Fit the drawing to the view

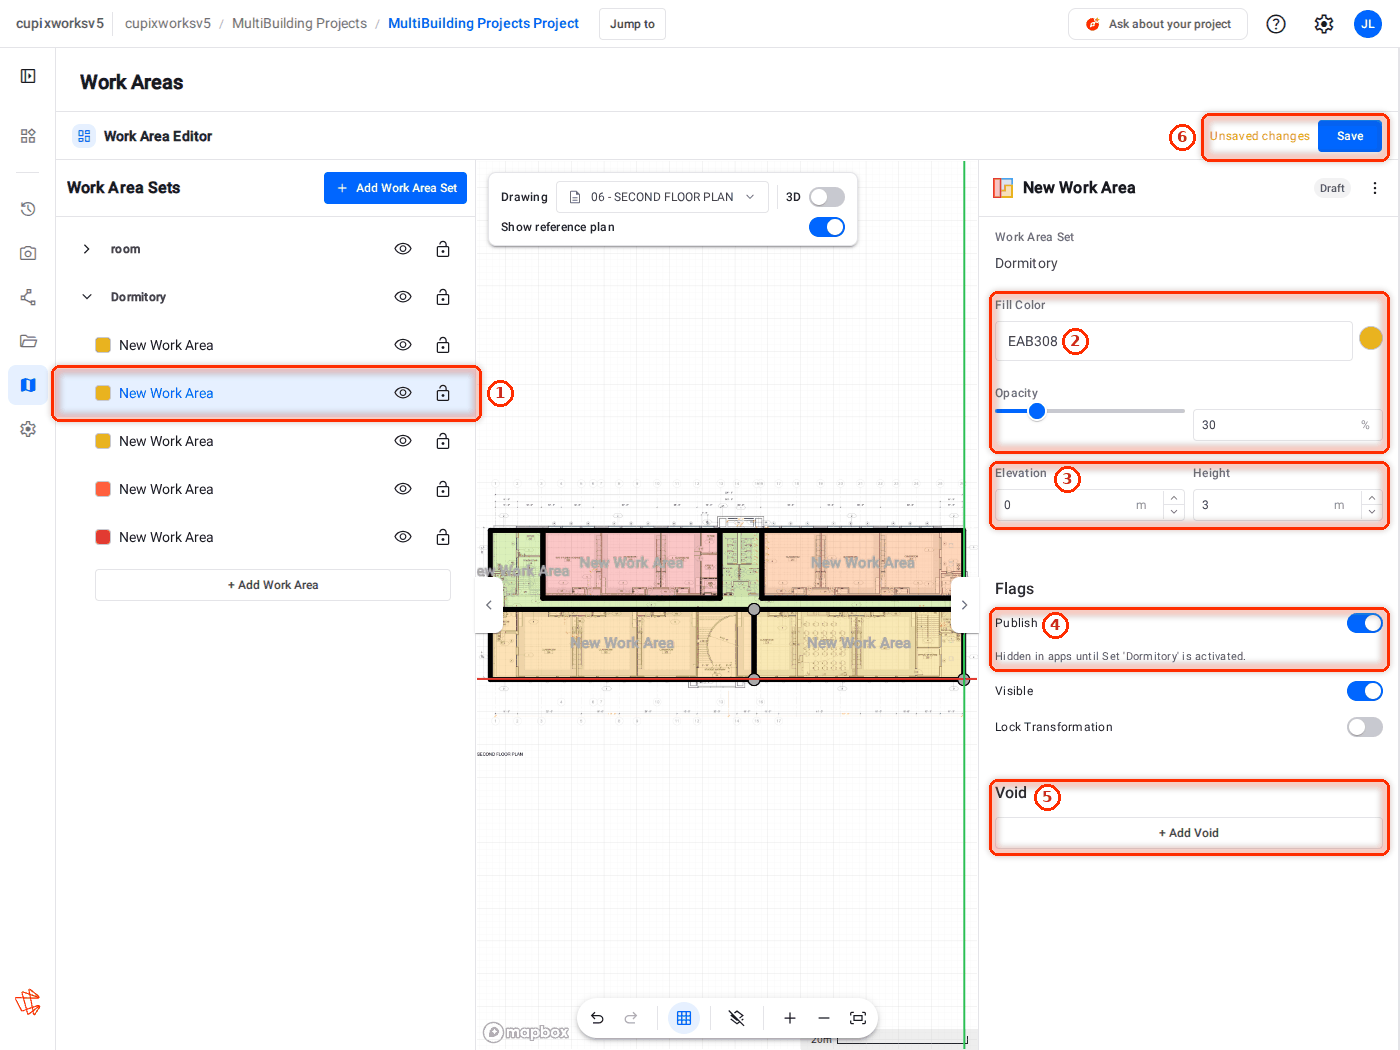(x=858, y=1018)
